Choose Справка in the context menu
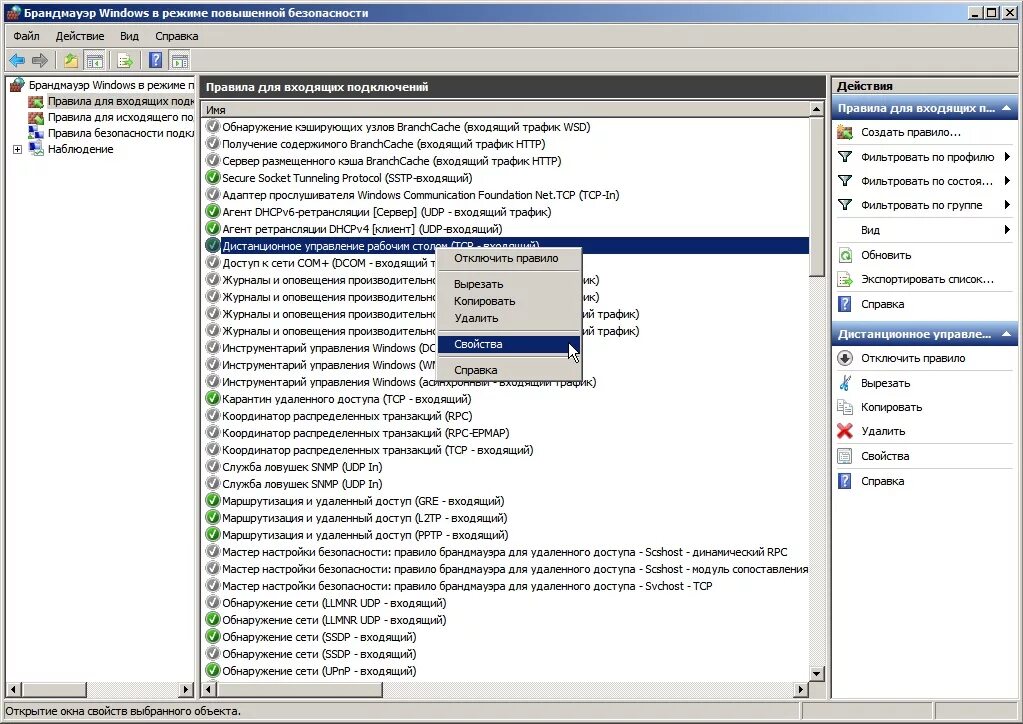1023x724 pixels. tap(508, 370)
